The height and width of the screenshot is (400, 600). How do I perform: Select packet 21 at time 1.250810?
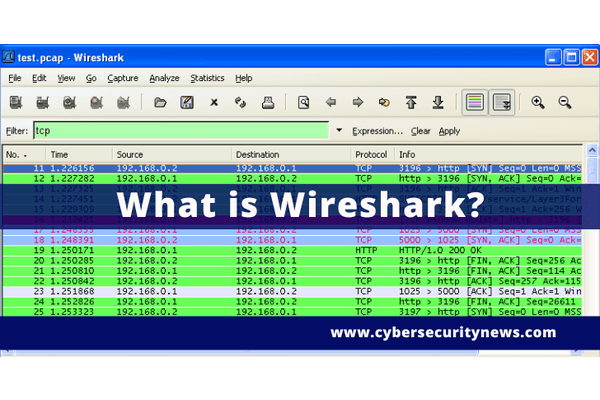[292, 271]
